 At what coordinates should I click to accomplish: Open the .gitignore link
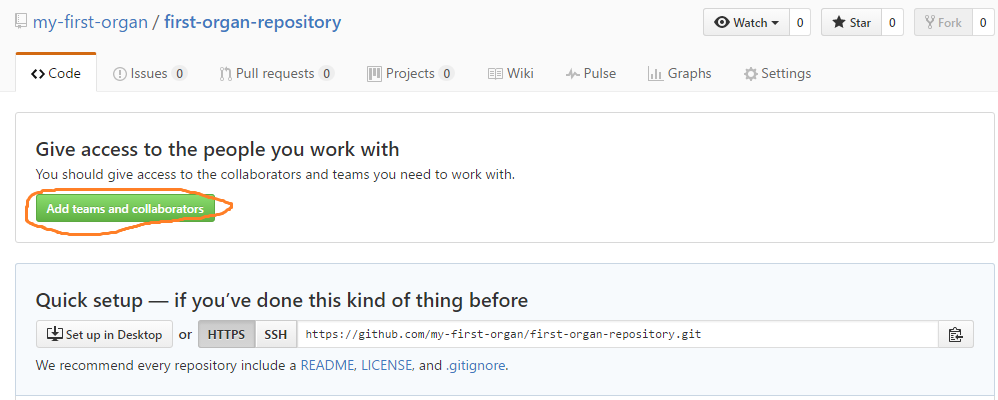click(x=475, y=366)
